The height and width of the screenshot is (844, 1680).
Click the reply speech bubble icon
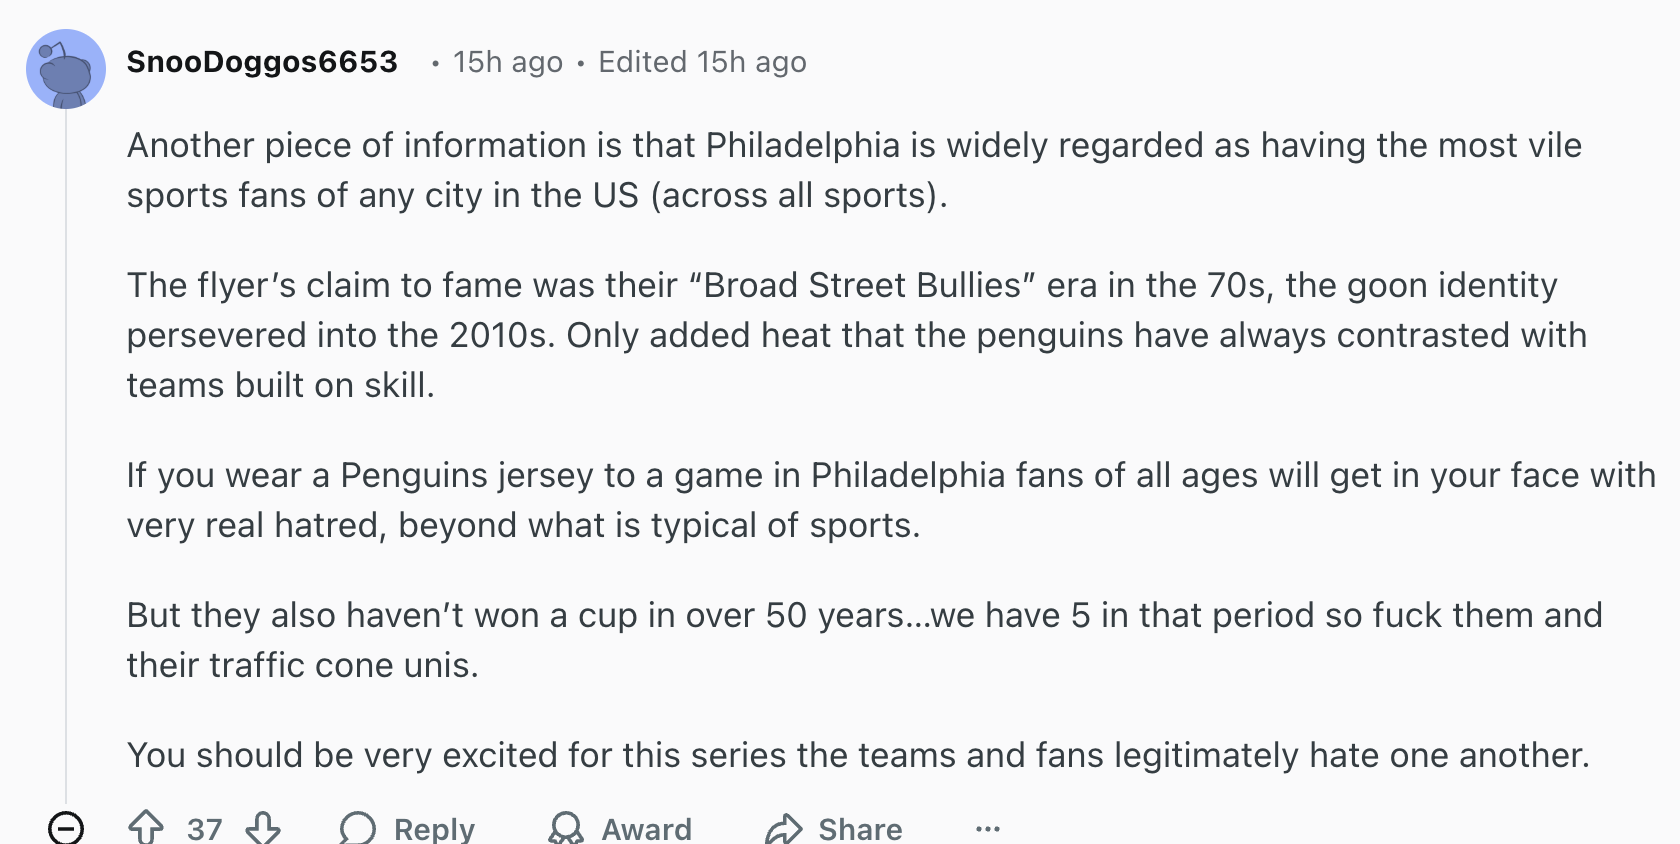click(357, 828)
